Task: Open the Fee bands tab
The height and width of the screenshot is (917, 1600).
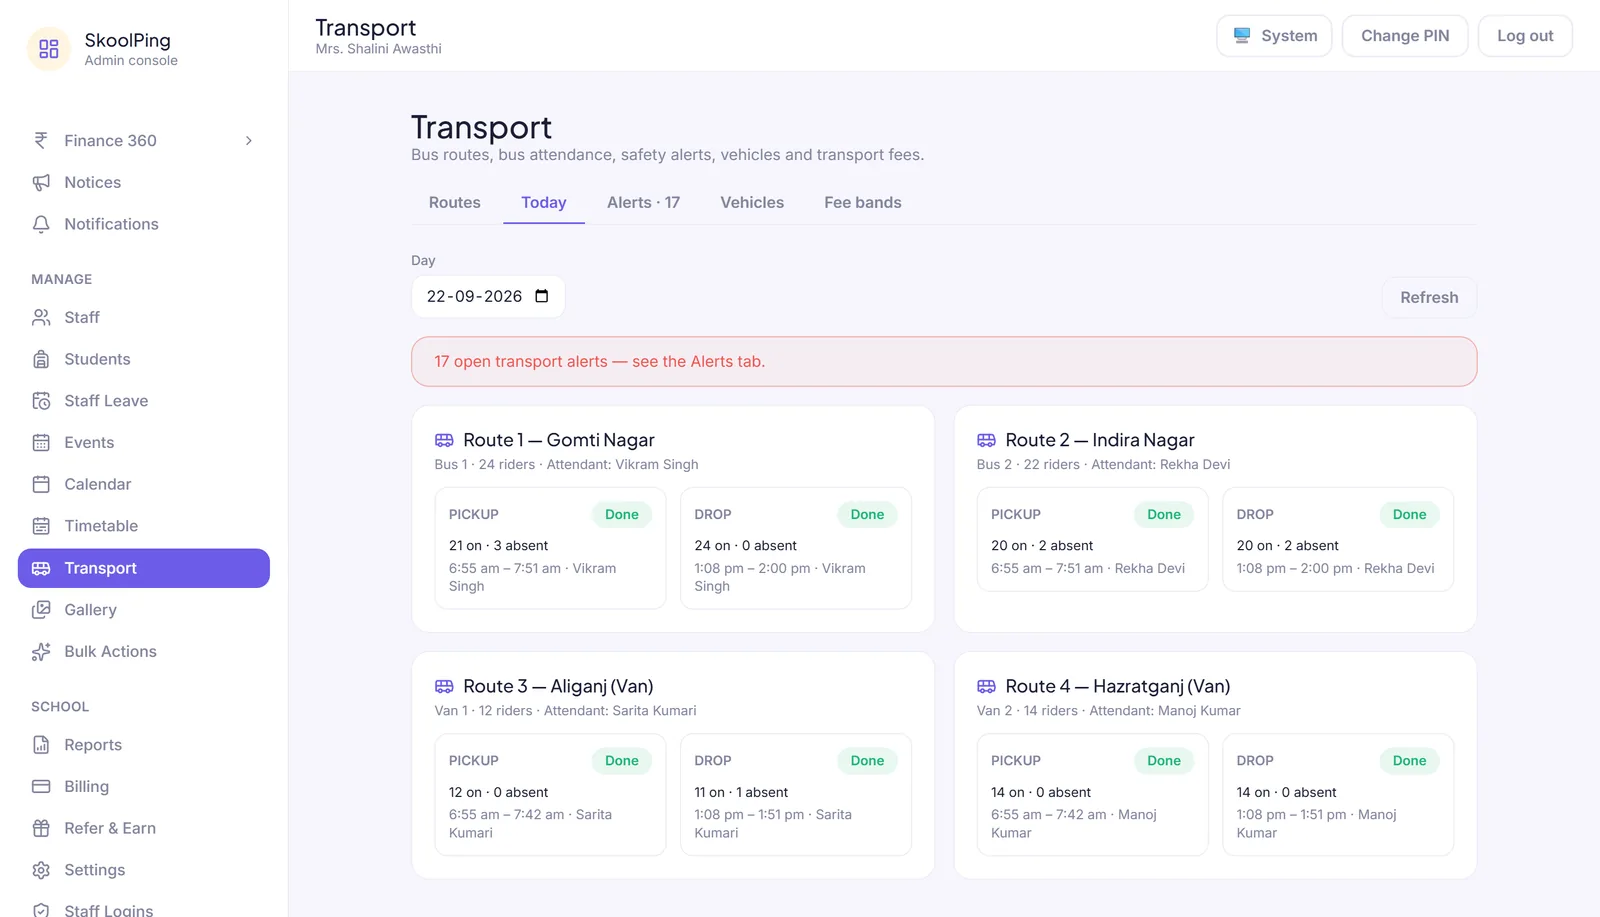Action: [x=863, y=203]
